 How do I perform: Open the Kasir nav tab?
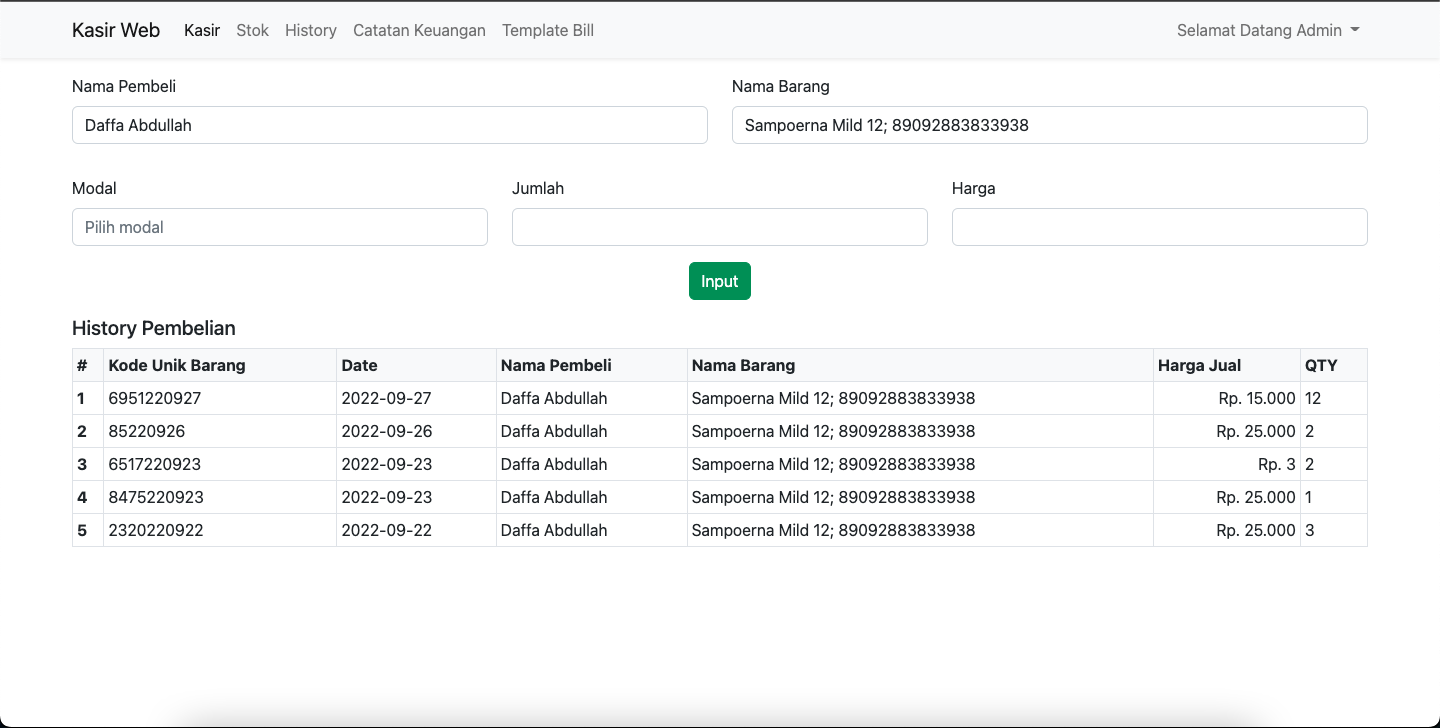202,30
